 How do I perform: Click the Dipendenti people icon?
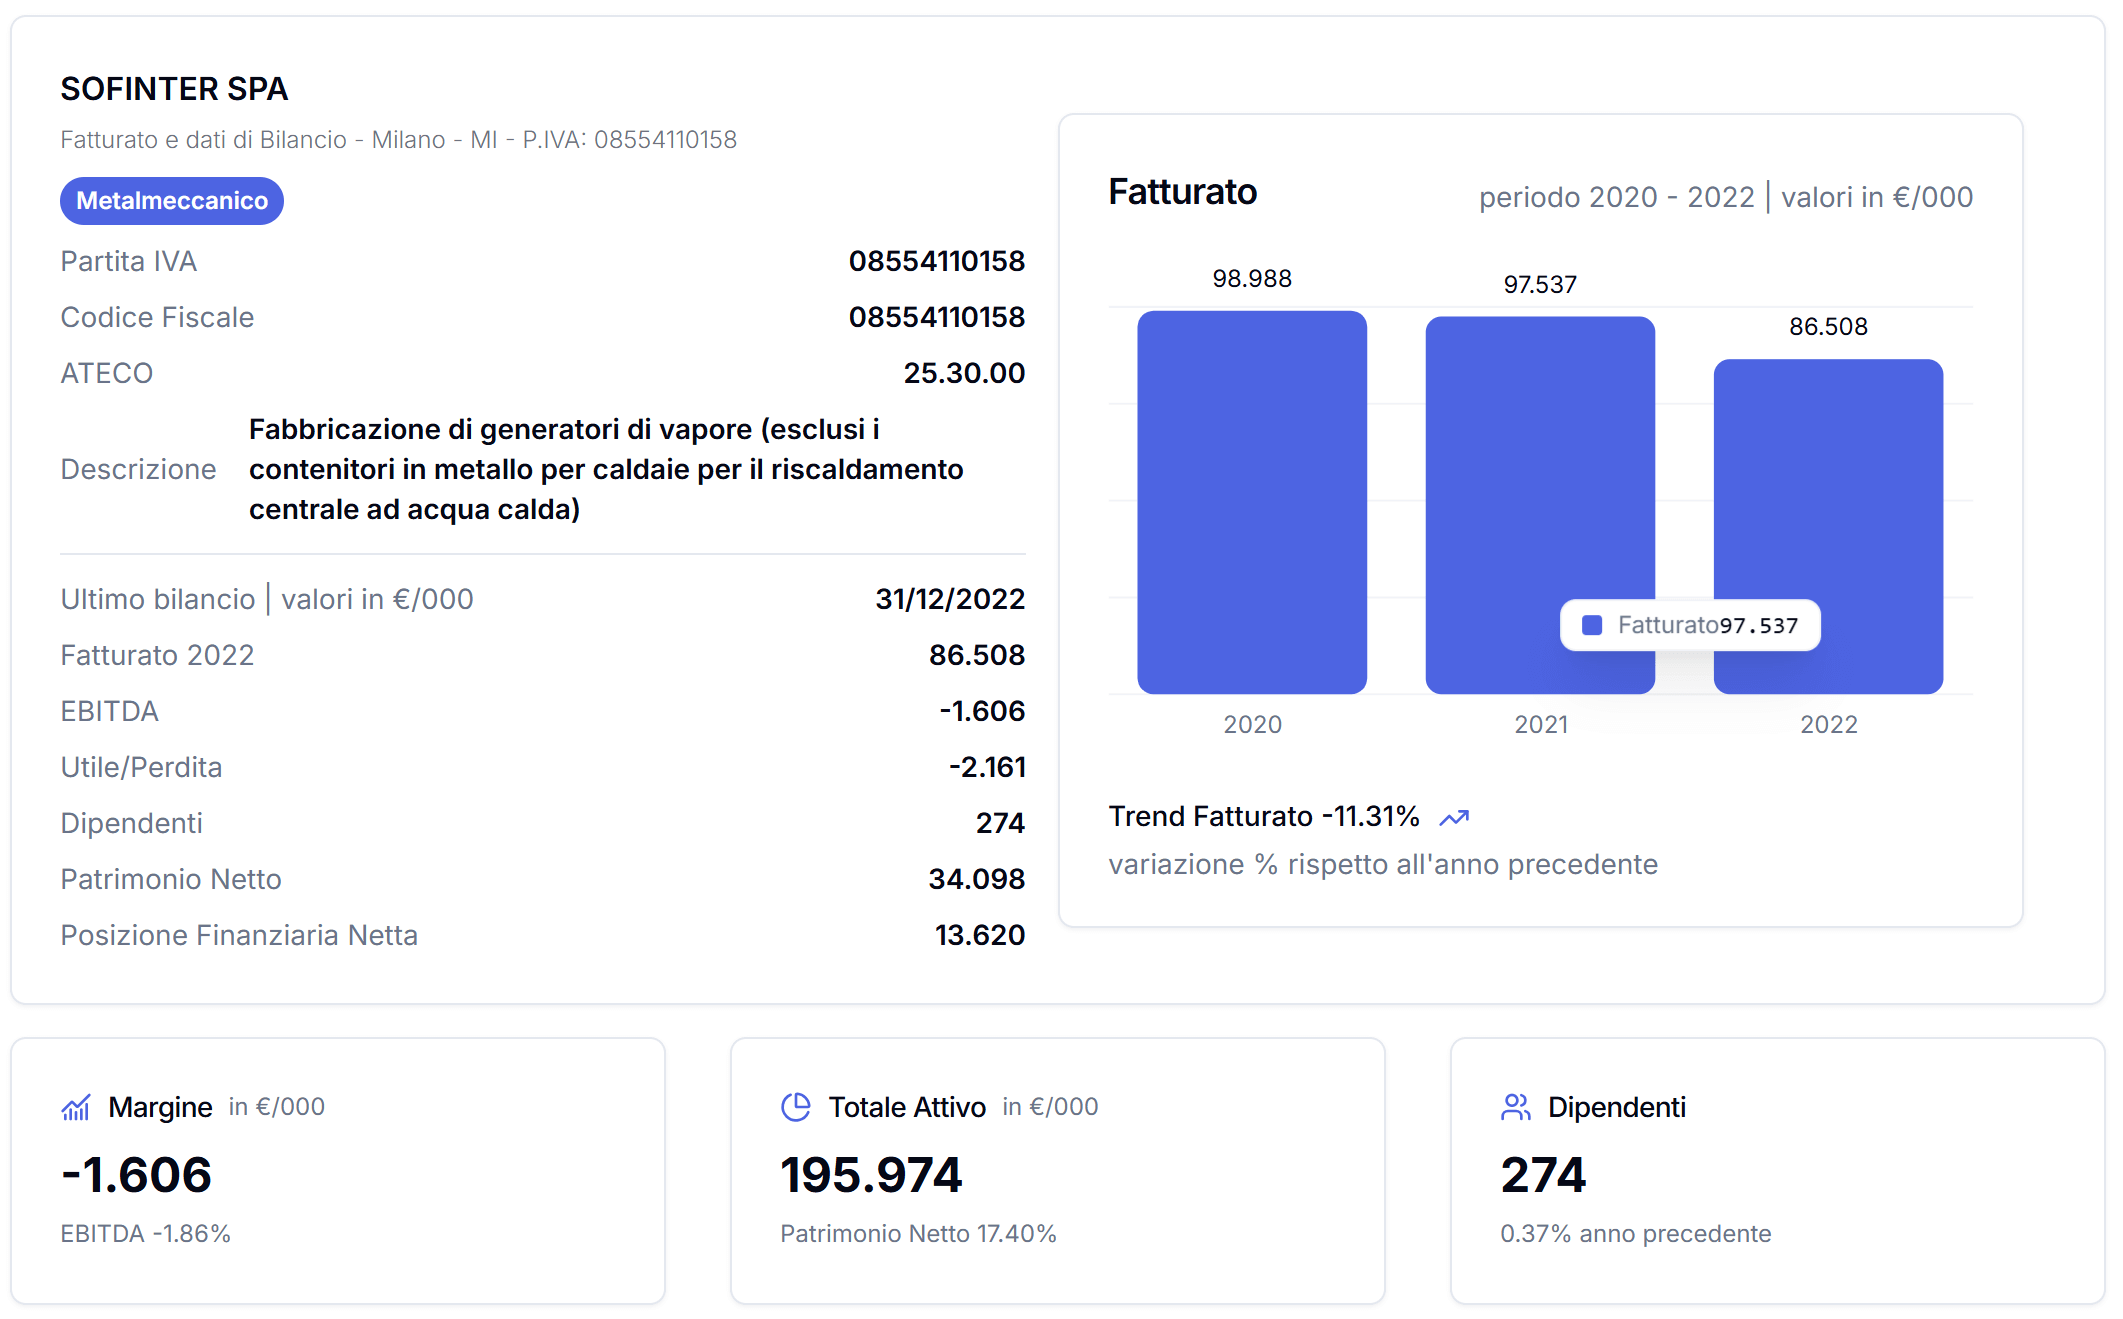pos(1516,1107)
